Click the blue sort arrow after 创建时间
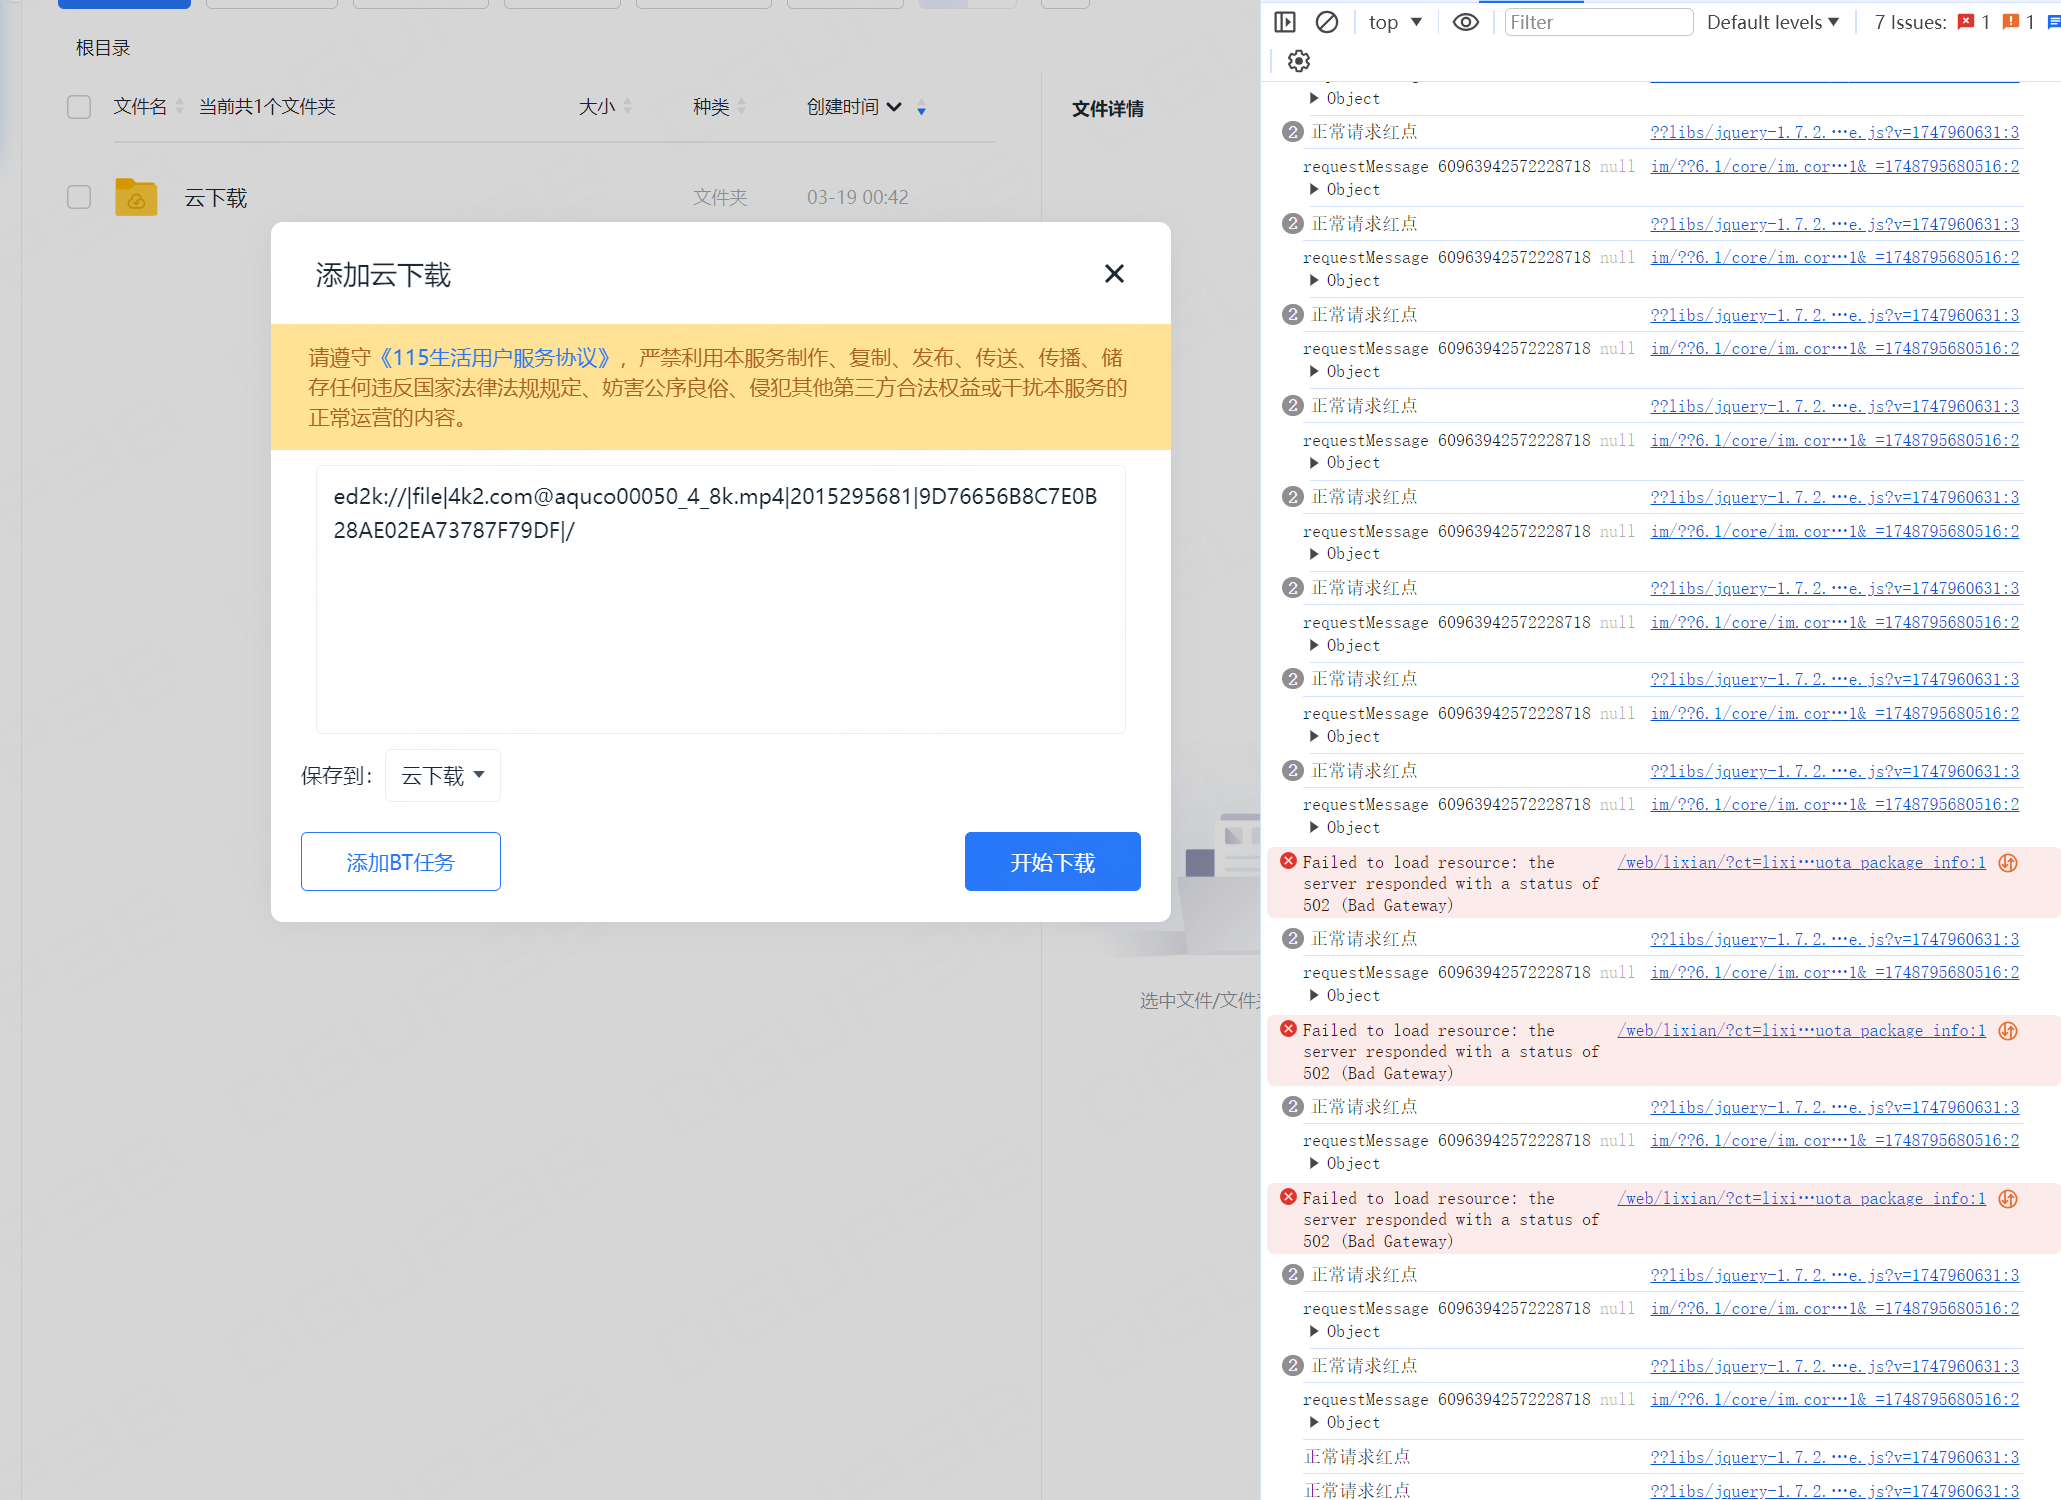2061x1500 pixels. 921,109
